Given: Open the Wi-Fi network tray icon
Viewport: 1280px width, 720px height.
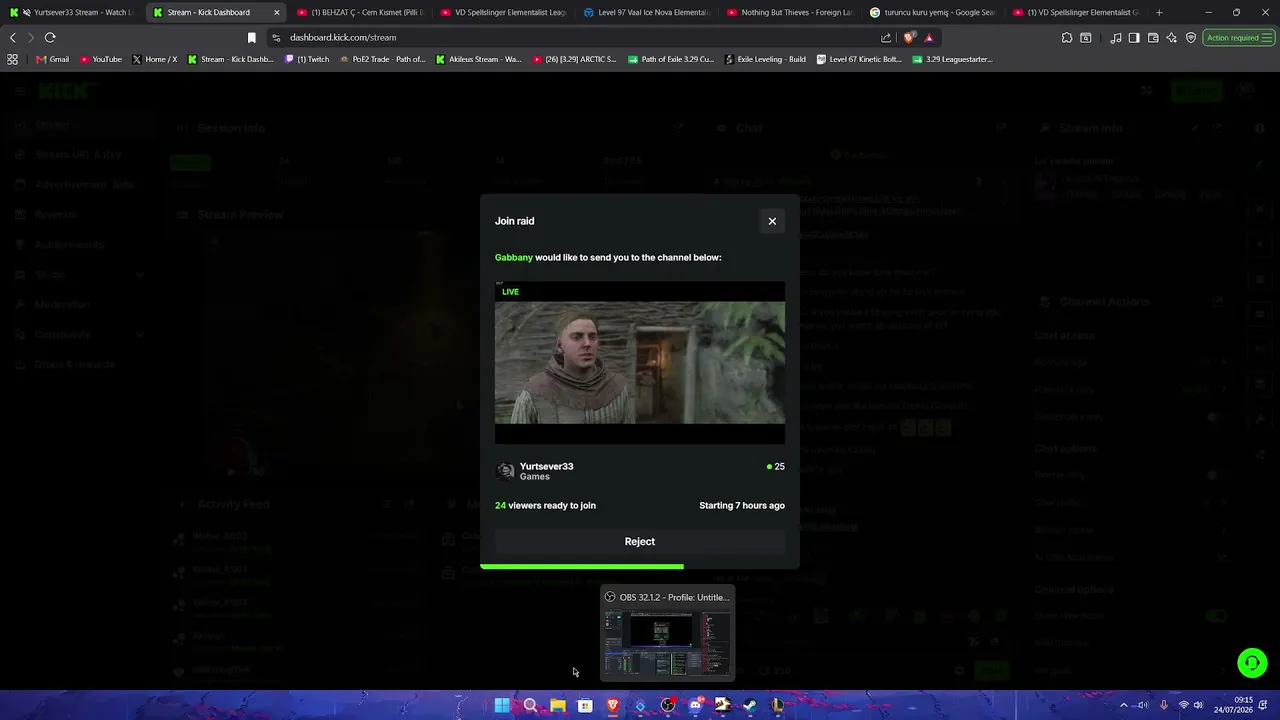Looking at the screenshot, I should pyautogui.click(x=1184, y=705).
